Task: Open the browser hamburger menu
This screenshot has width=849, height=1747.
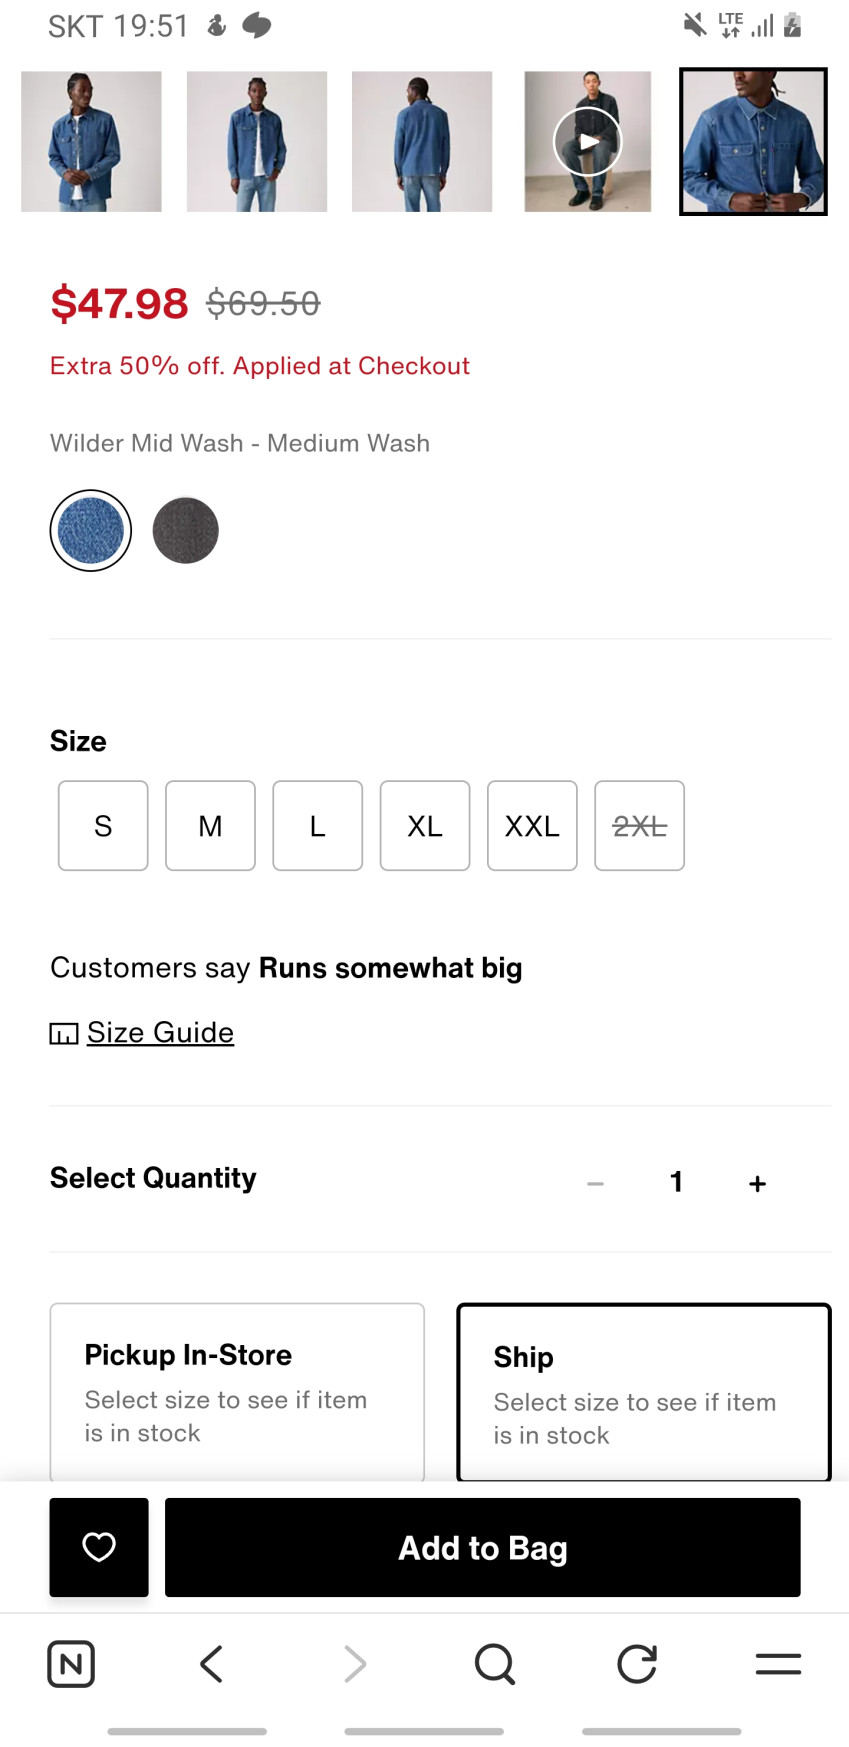Action: click(778, 1664)
